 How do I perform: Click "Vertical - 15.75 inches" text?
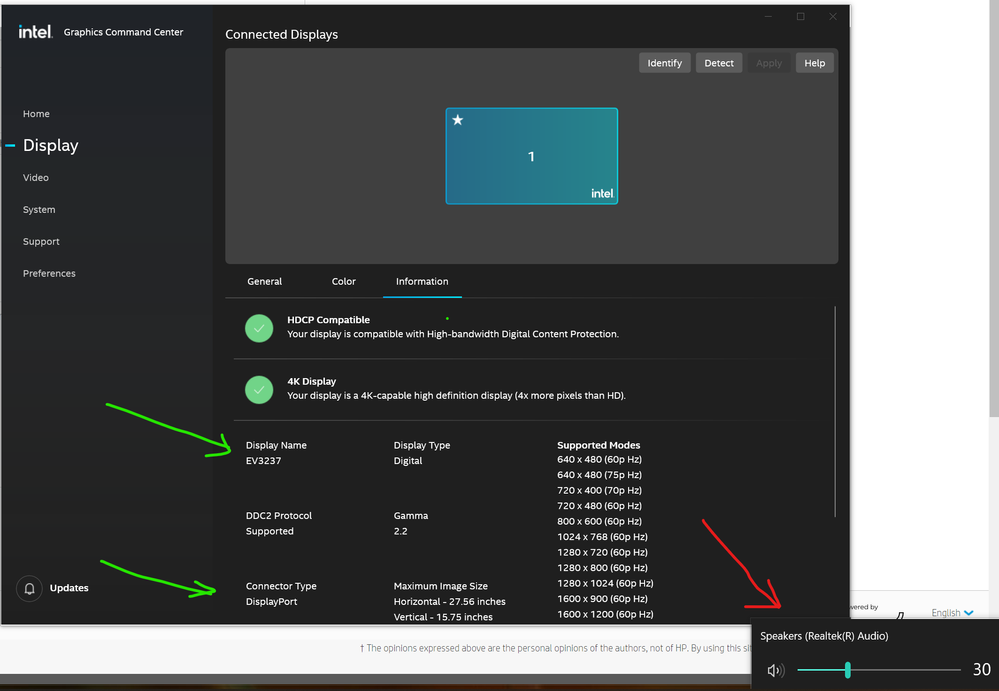point(443,617)
